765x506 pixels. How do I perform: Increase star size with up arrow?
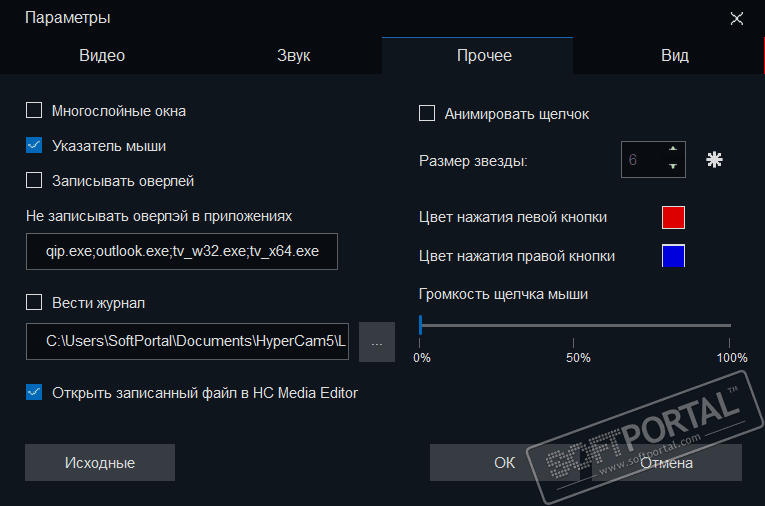point(673,150)
